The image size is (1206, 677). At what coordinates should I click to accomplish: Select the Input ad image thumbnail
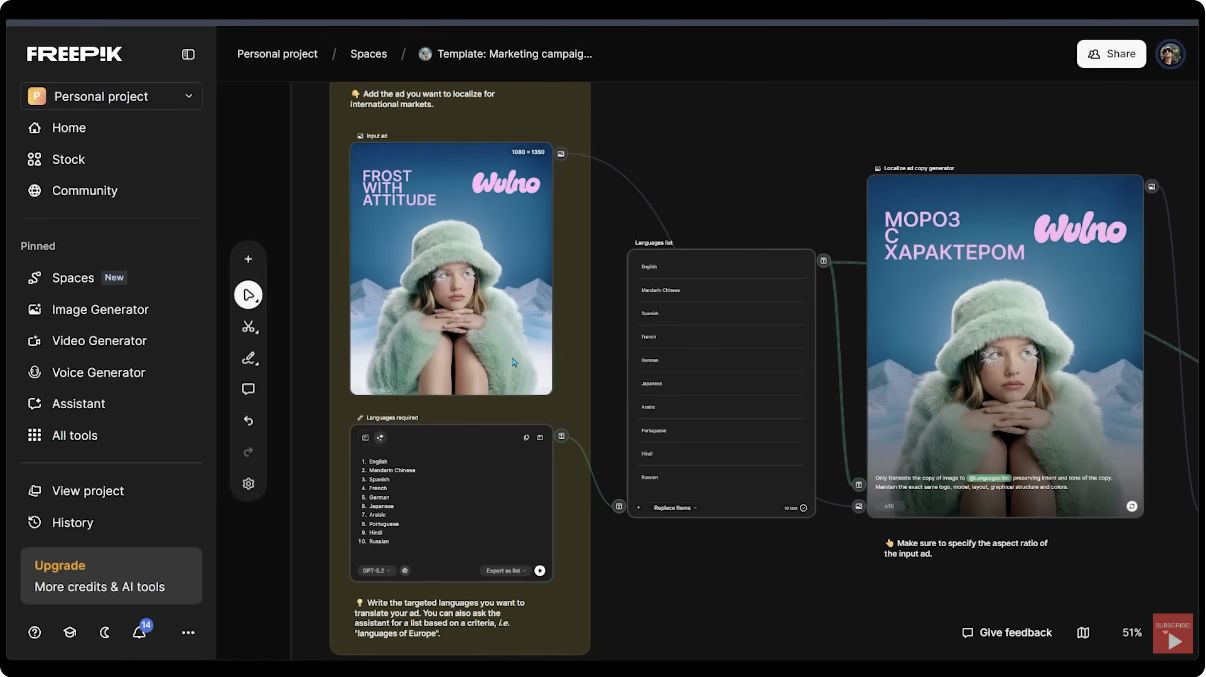[x=451, y=269]
